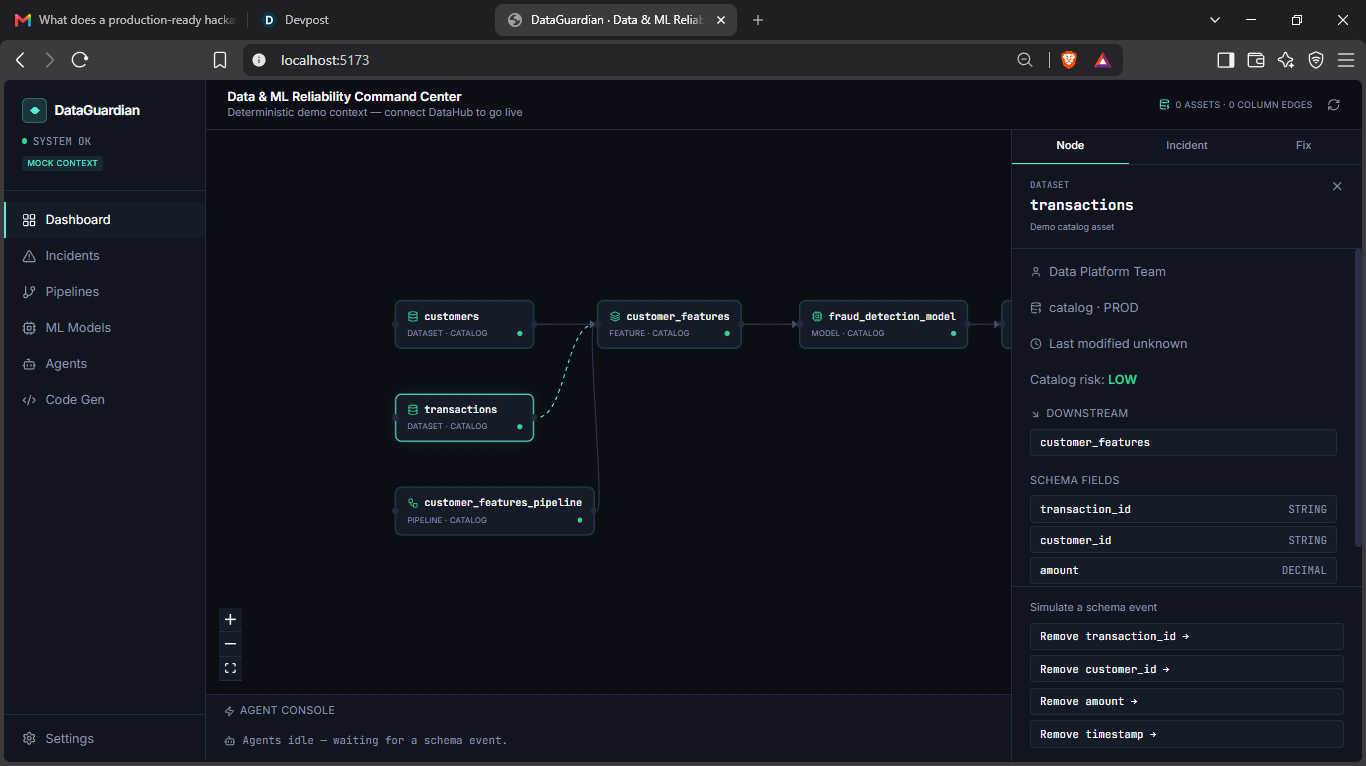Click Remove transaction_id schema event button
This screenshot has width=1366, height=766.
click(1186, 636)
